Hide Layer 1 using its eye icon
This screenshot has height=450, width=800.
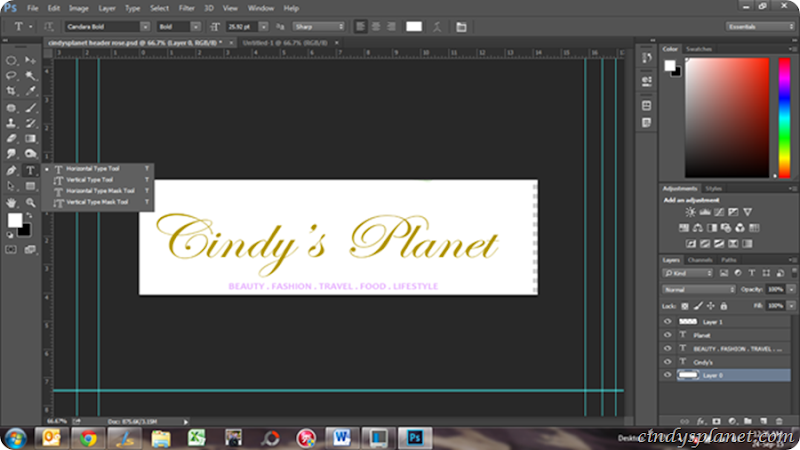(x=668, y=322)
